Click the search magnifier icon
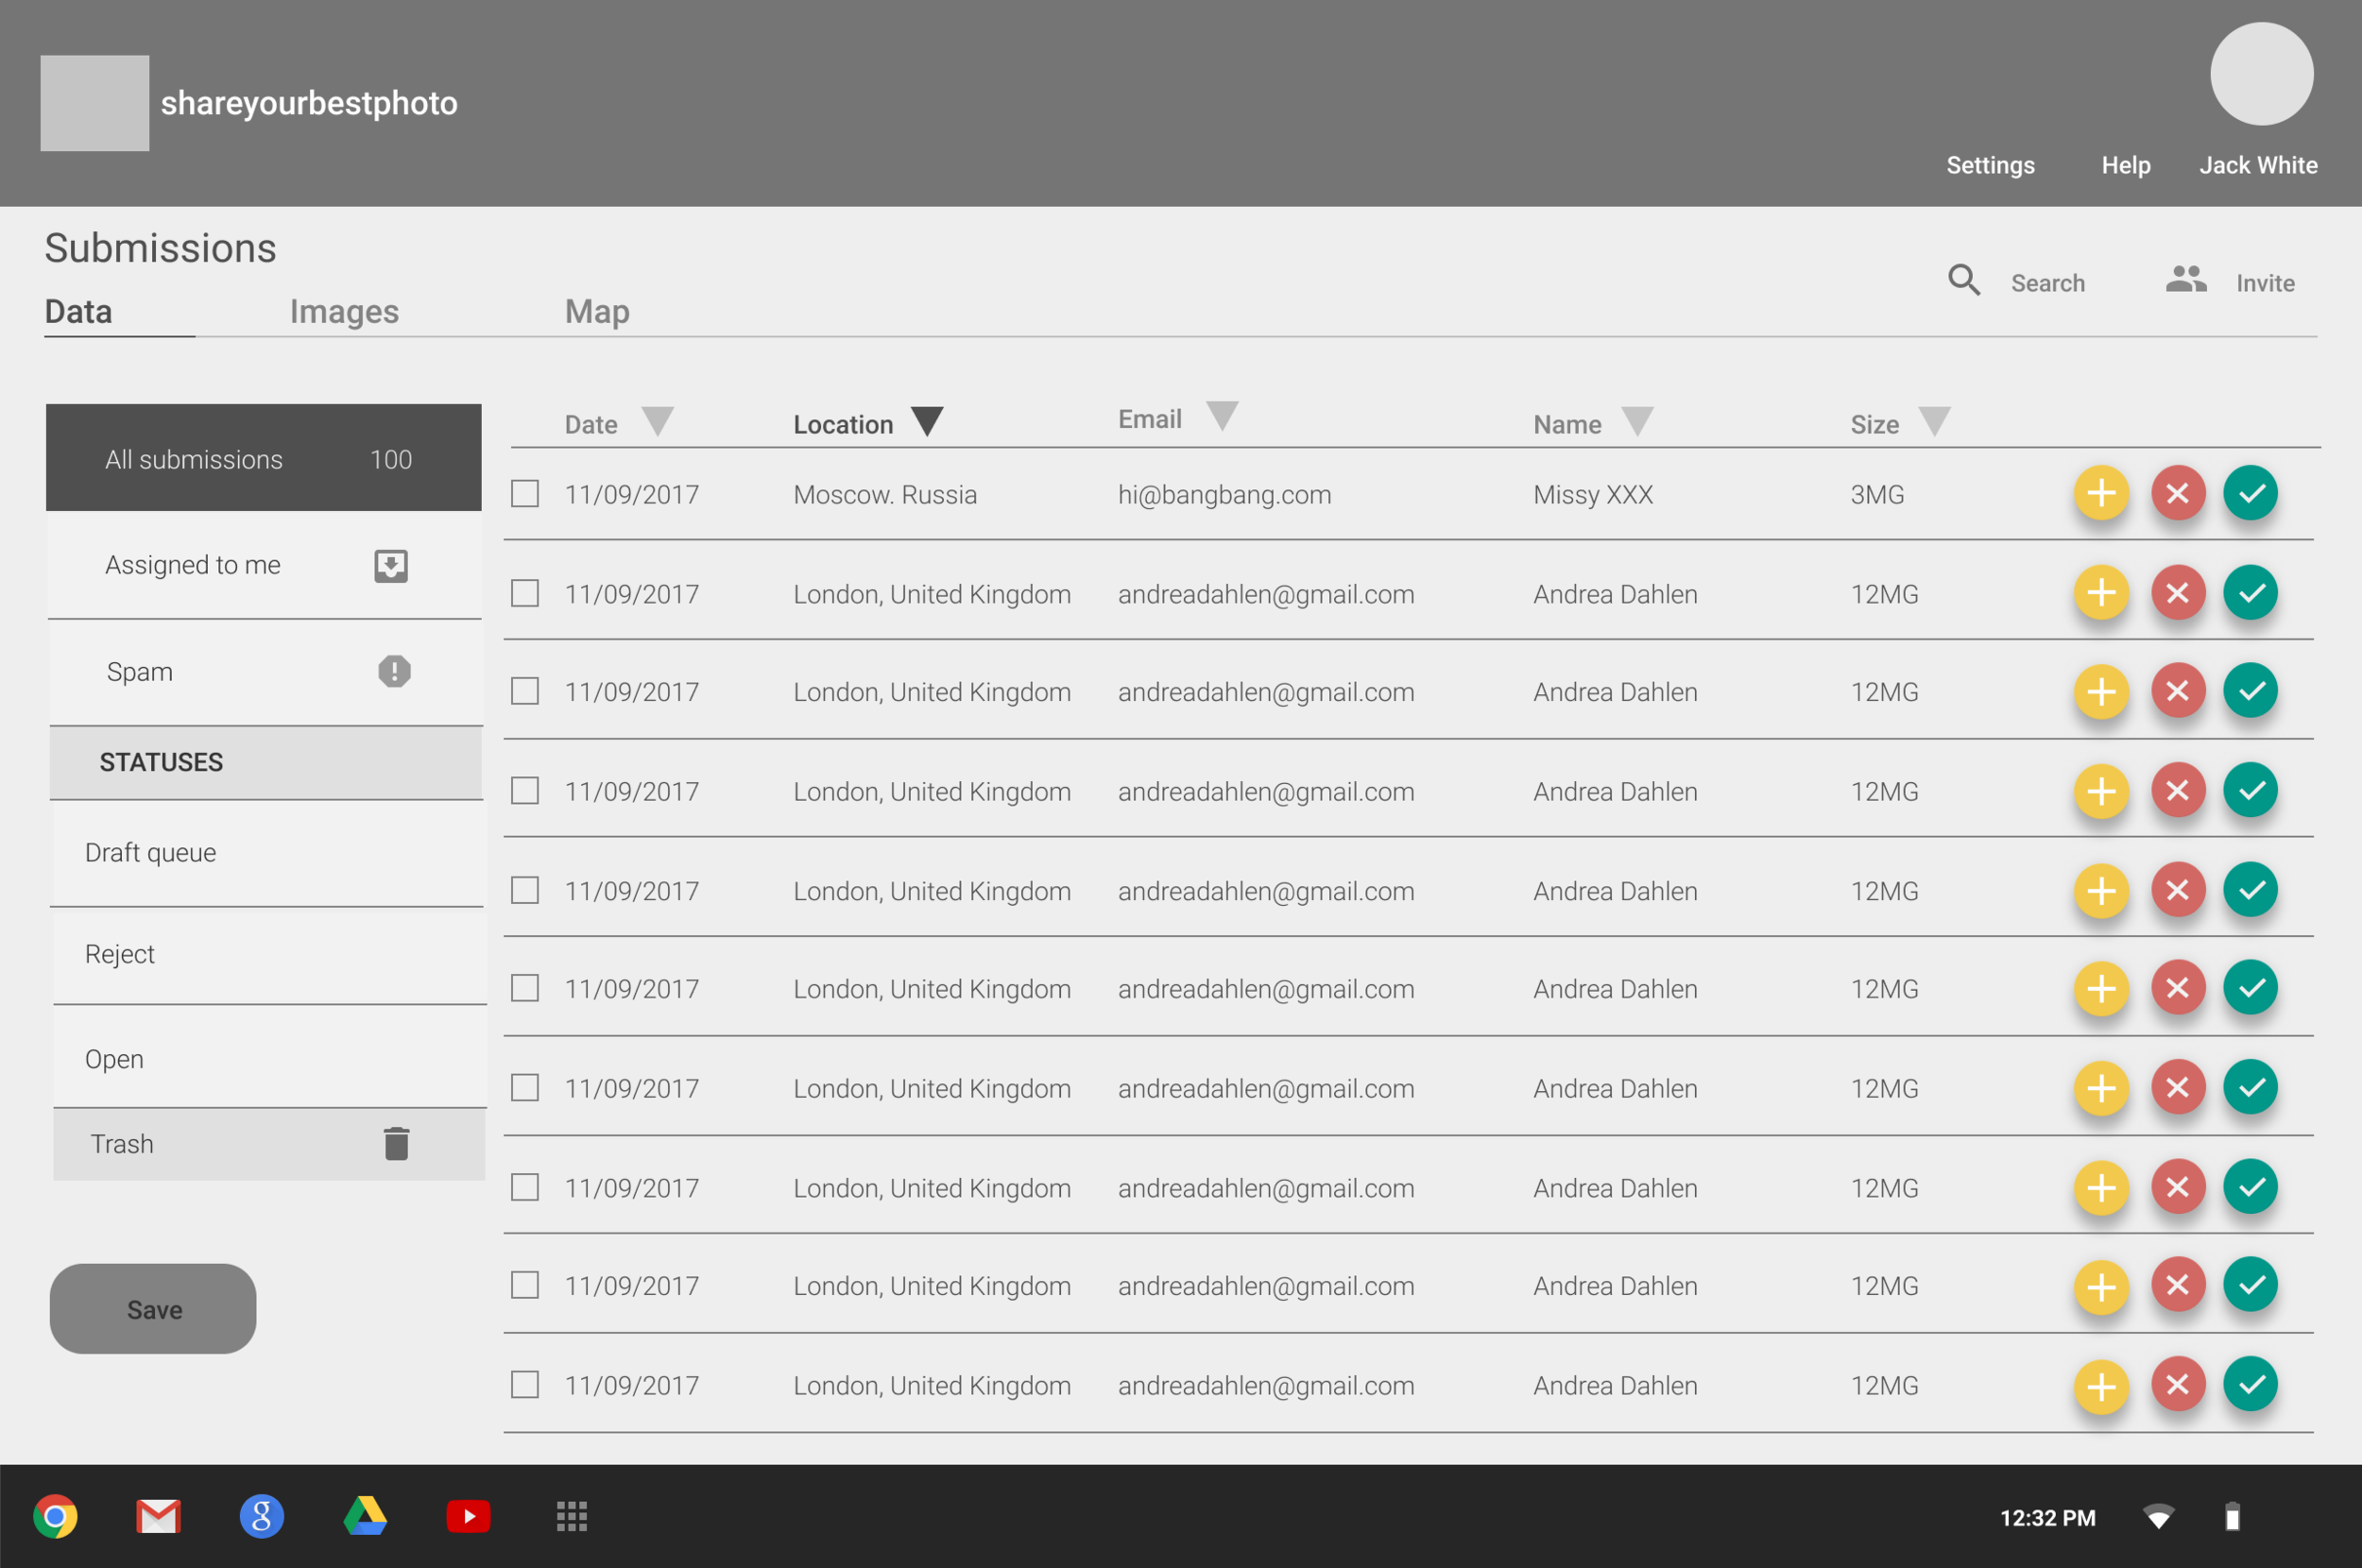2362x1568 pixels. 1964,280
